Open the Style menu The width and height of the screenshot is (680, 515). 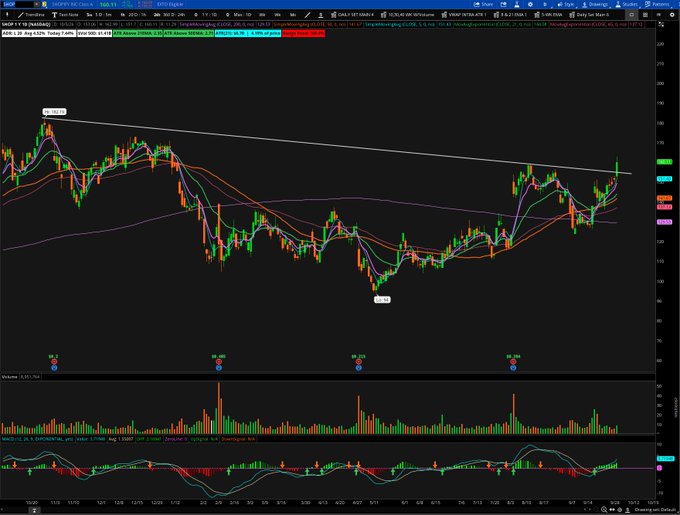566,4
